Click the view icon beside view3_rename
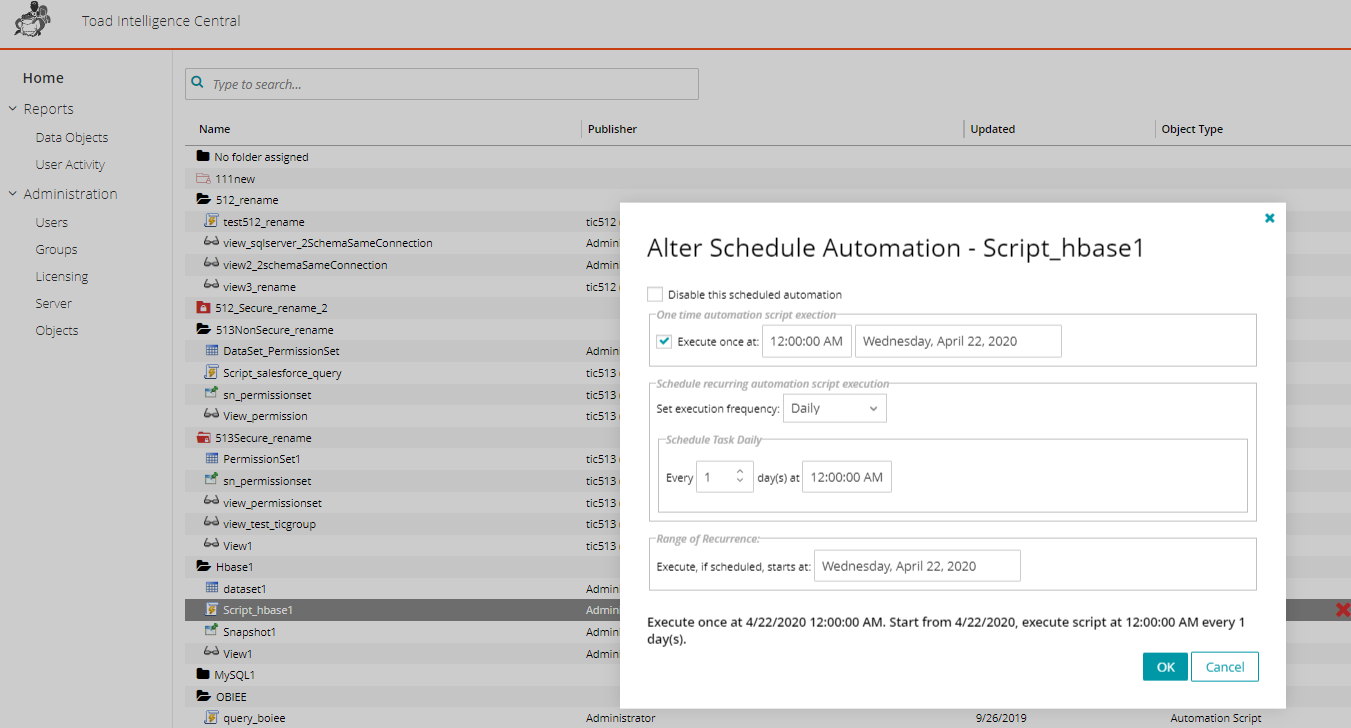 tap(211, 286)
